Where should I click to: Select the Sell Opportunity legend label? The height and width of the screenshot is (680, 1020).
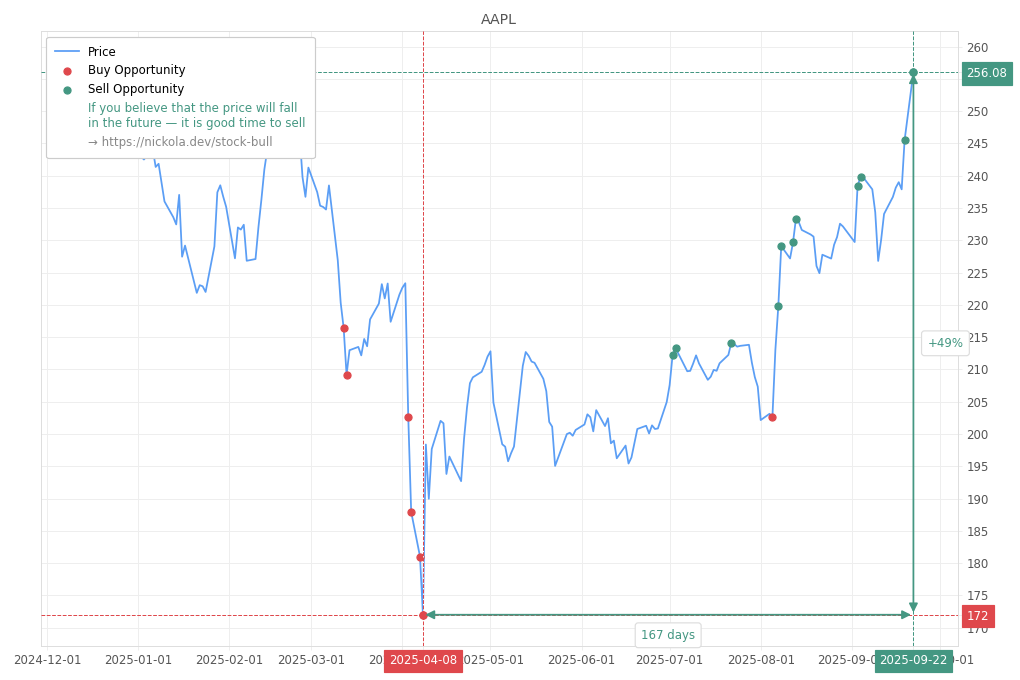136,89
